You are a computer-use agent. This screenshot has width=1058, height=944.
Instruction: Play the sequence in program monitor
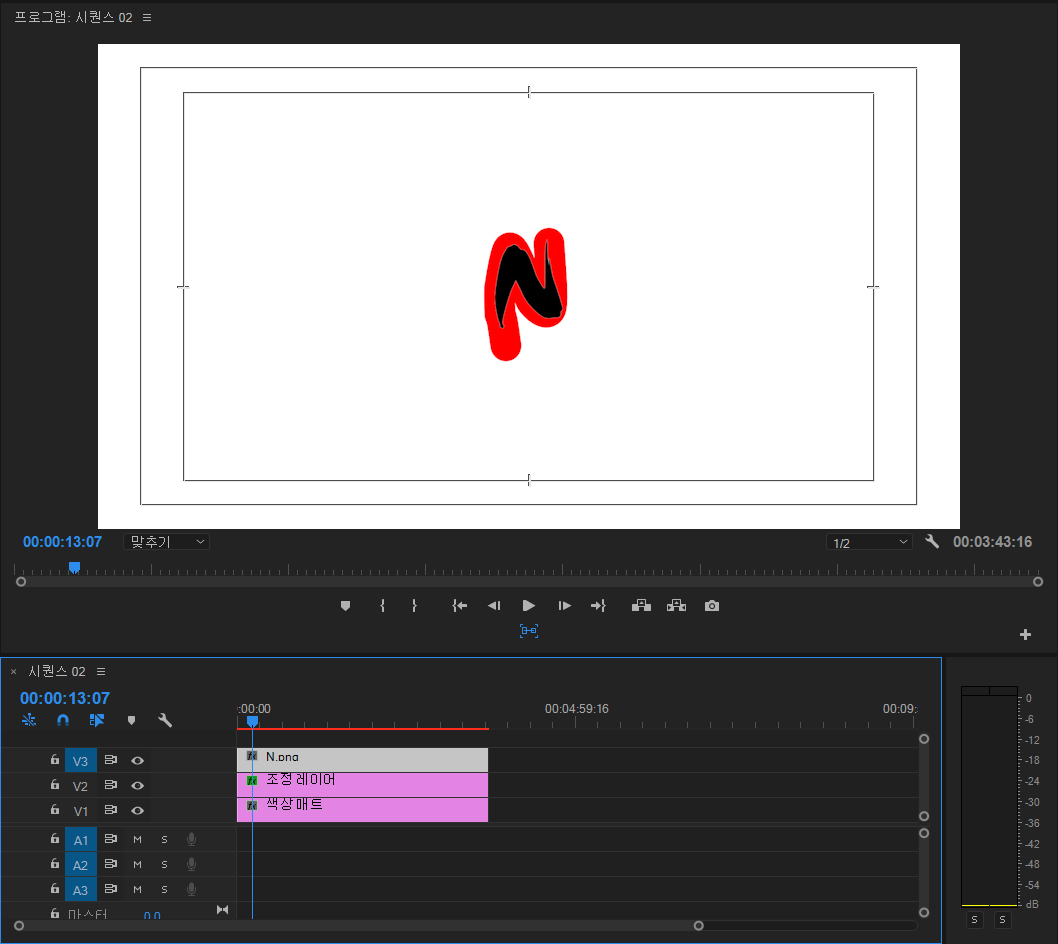click(529, 606)
